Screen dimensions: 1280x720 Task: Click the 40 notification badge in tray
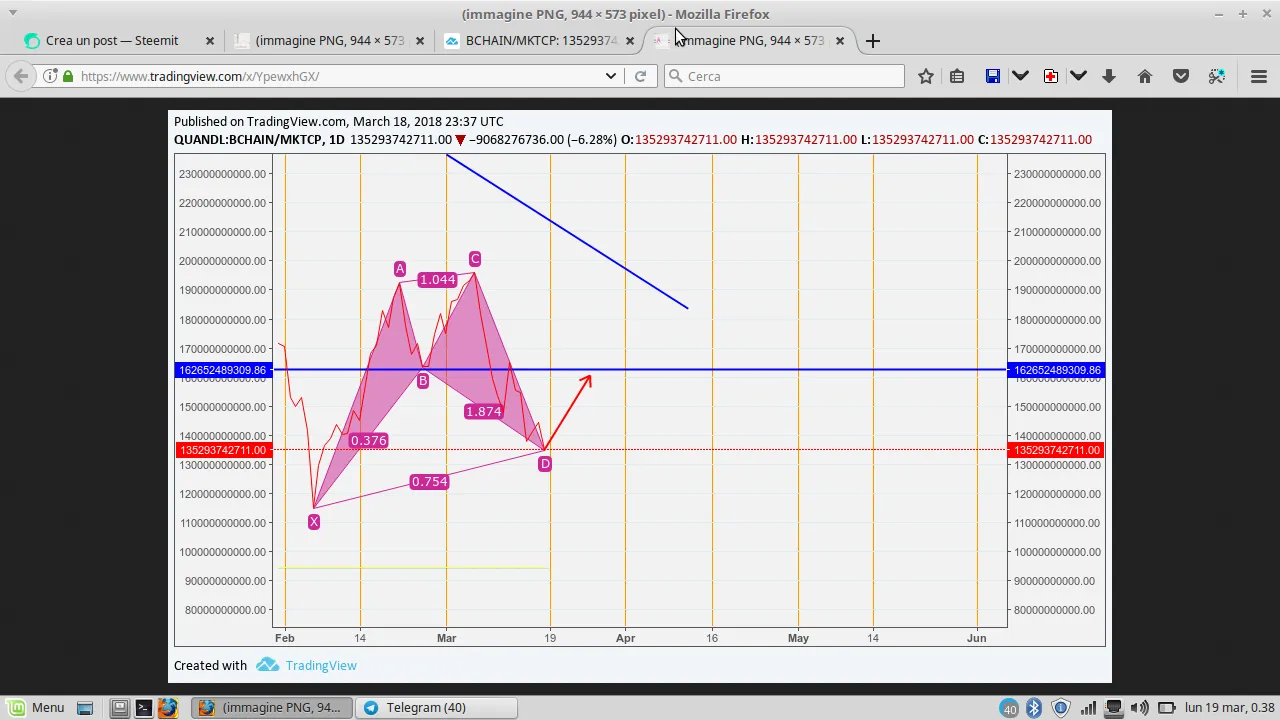(1010, 709)
